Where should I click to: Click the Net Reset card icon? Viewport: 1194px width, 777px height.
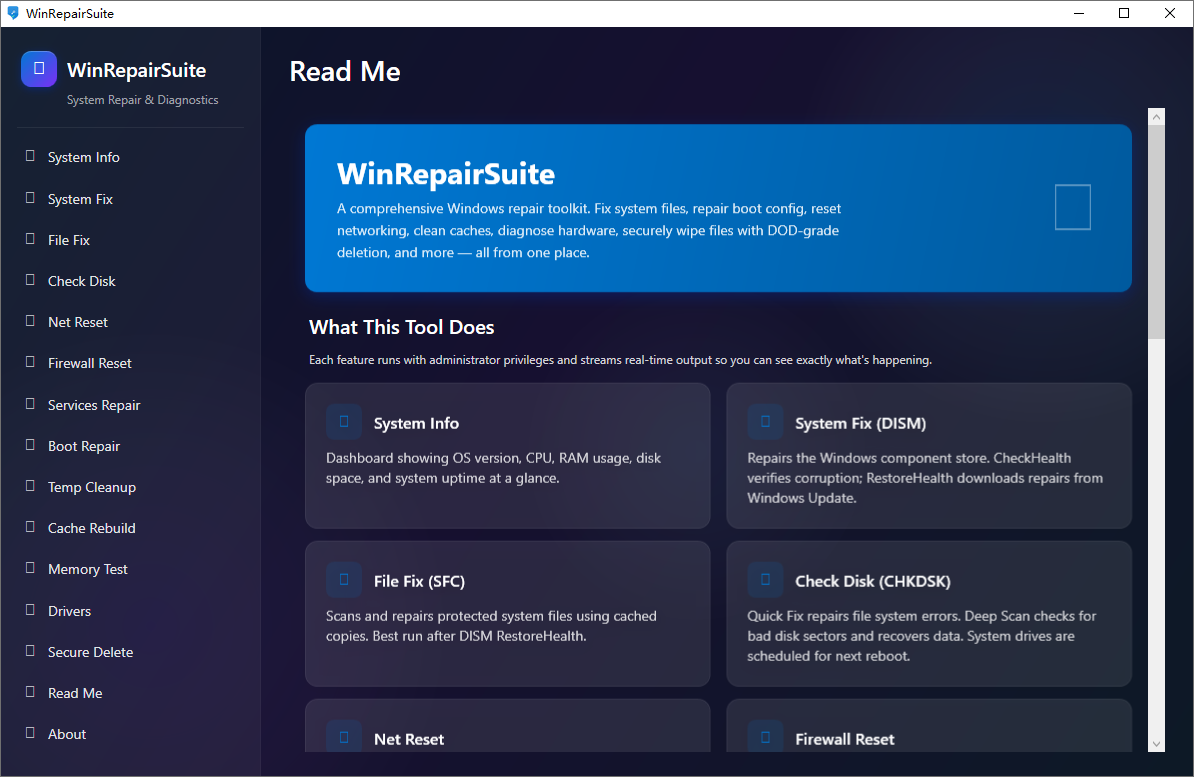coord(344,737)
